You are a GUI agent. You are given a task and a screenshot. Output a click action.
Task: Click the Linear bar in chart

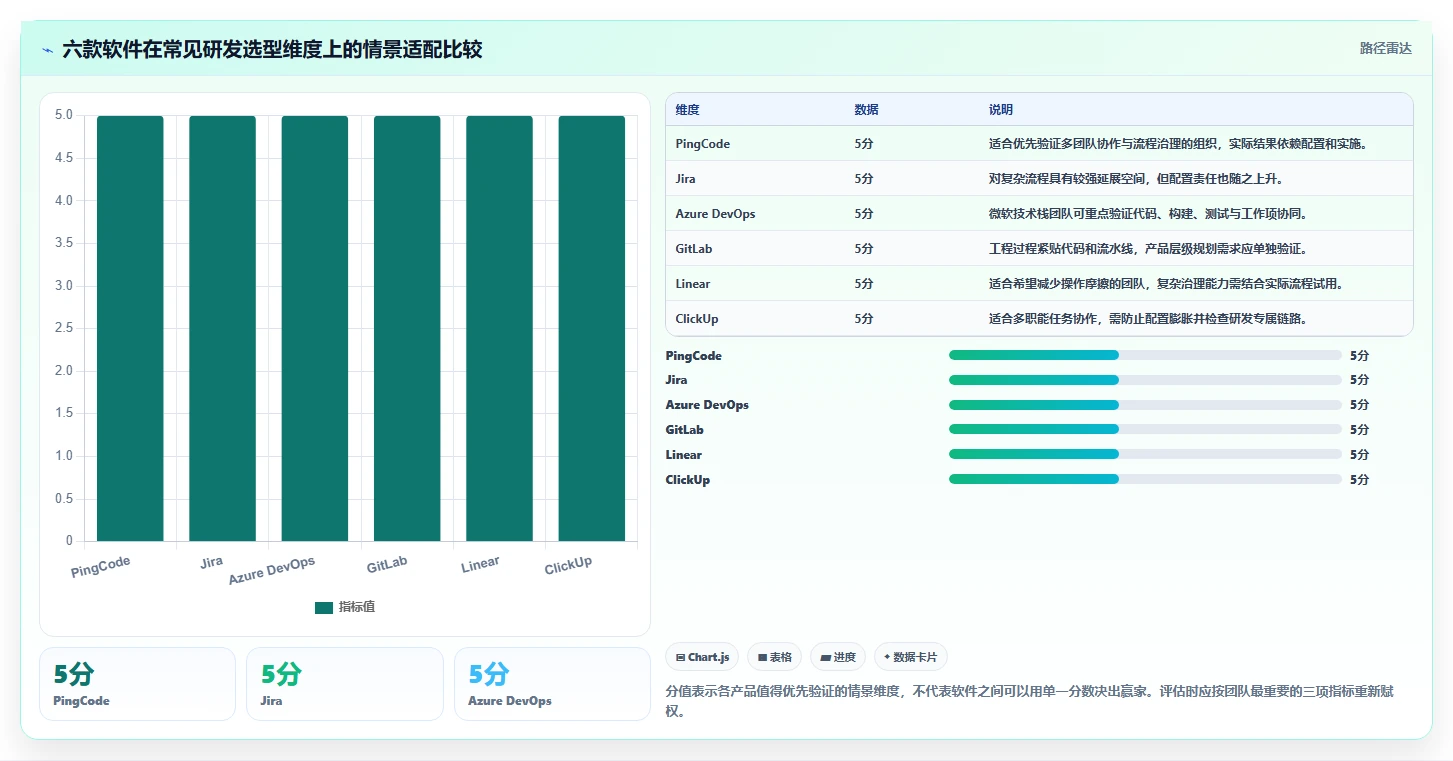pyautogui.click(x=499, y=328)
